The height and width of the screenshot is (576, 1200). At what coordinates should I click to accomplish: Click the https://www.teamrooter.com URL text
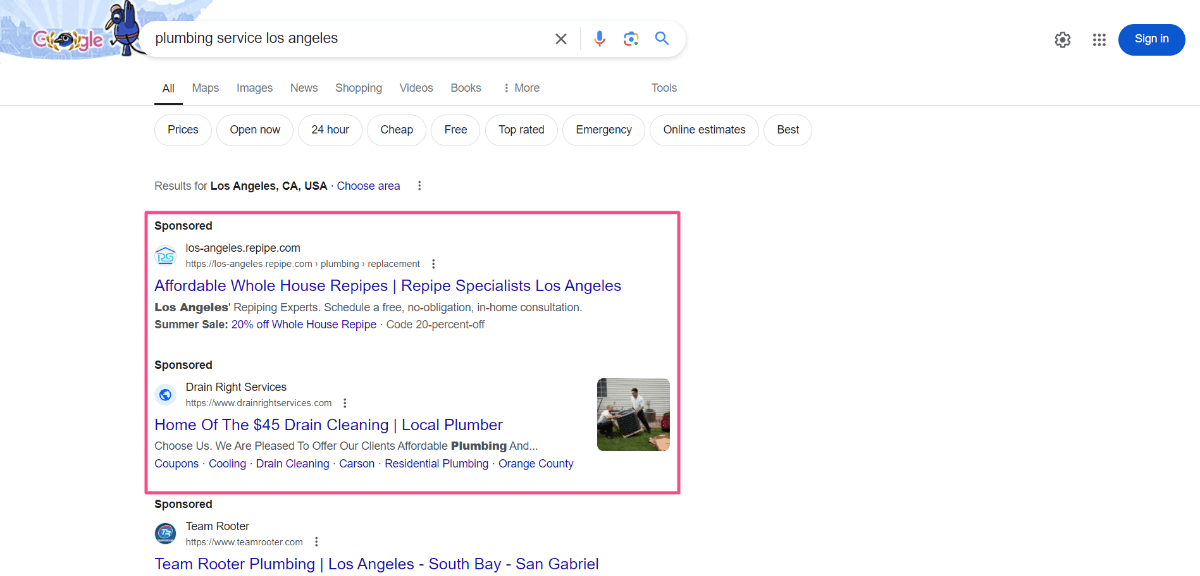244,542
